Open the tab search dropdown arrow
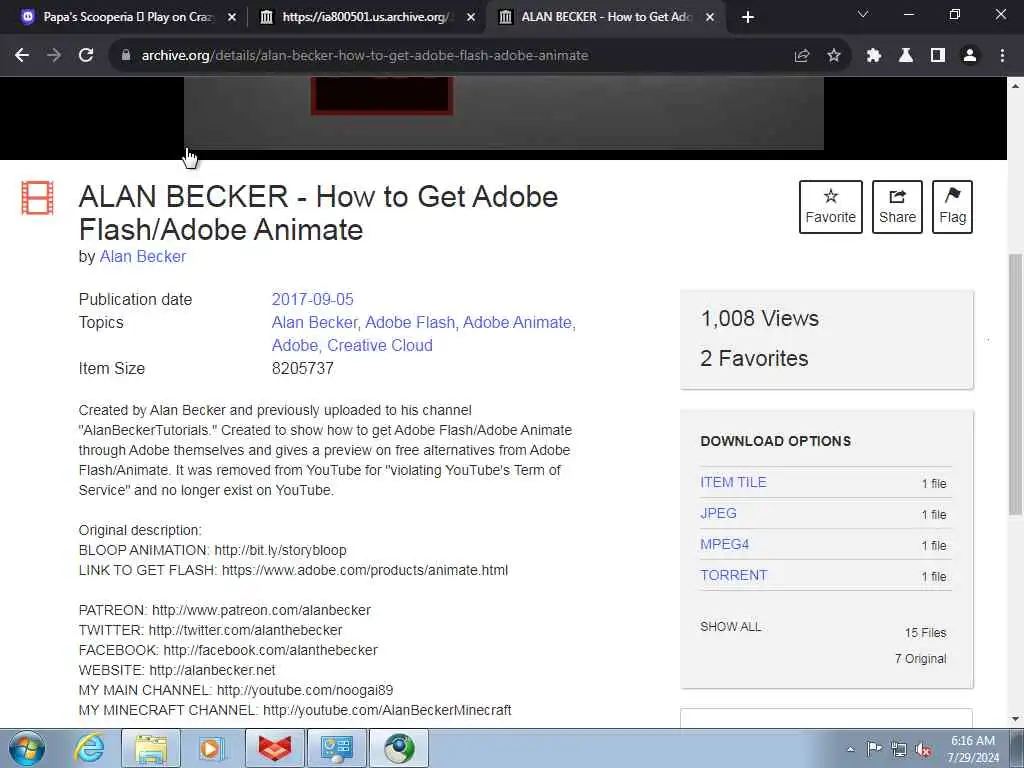Viewport: 1024px width, 768px height. [863, 14]
